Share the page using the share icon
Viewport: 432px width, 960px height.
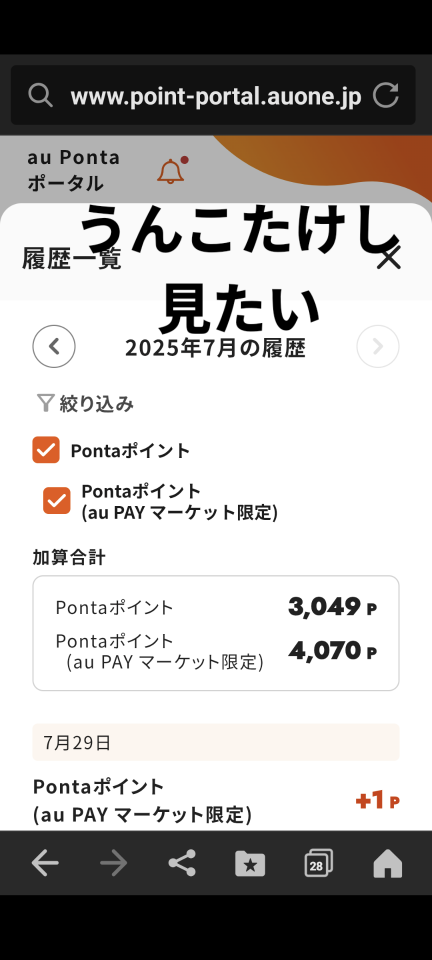[x=182, y=863]
